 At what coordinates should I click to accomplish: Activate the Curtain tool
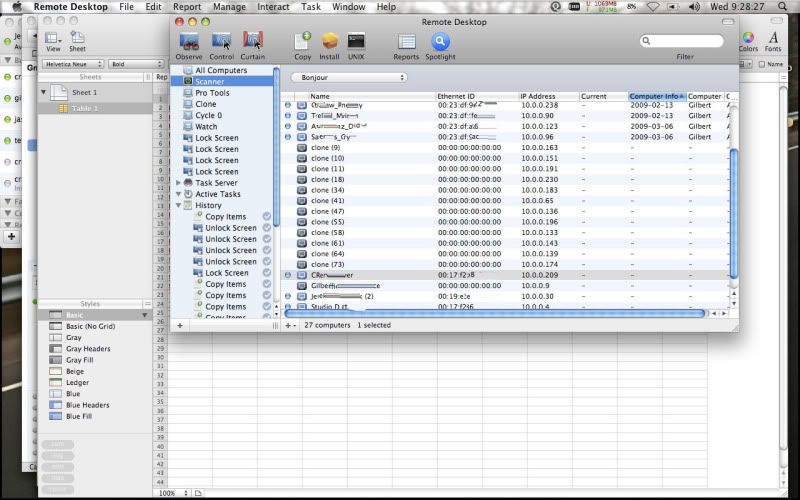tap(253, 42)
